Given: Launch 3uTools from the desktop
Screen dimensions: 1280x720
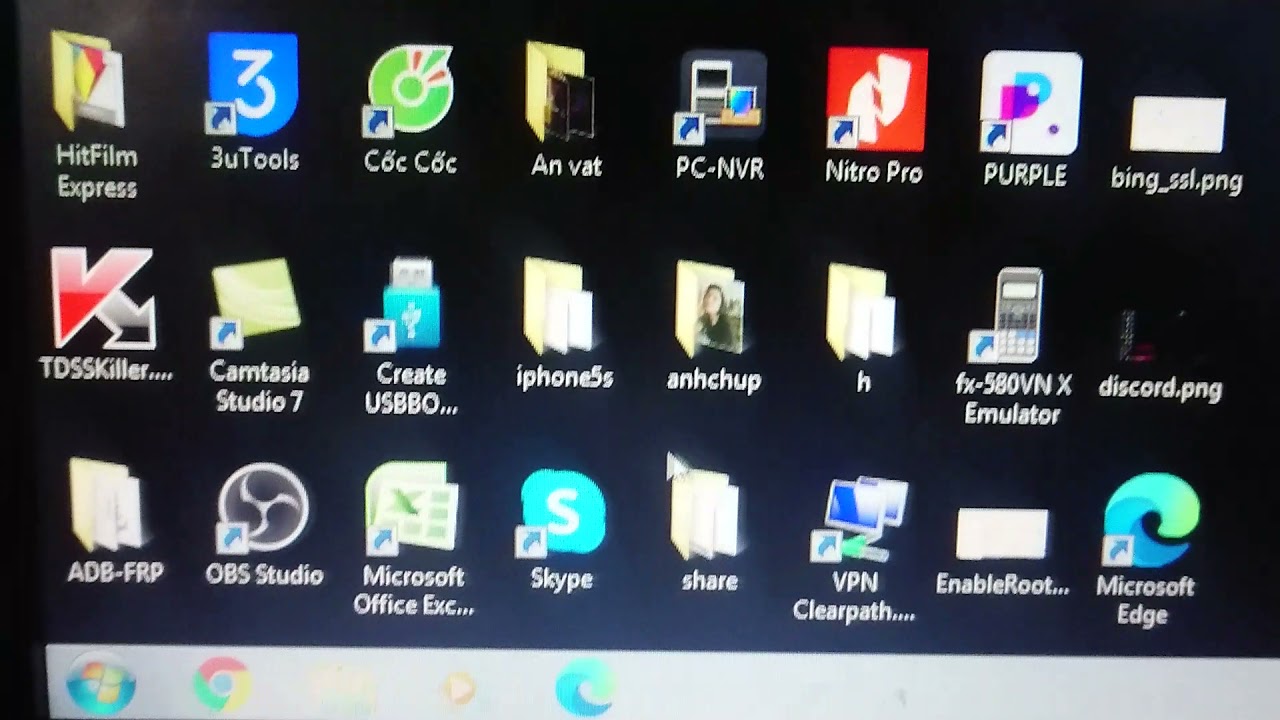Looking at the screenshot, I should tap(252, 85).
